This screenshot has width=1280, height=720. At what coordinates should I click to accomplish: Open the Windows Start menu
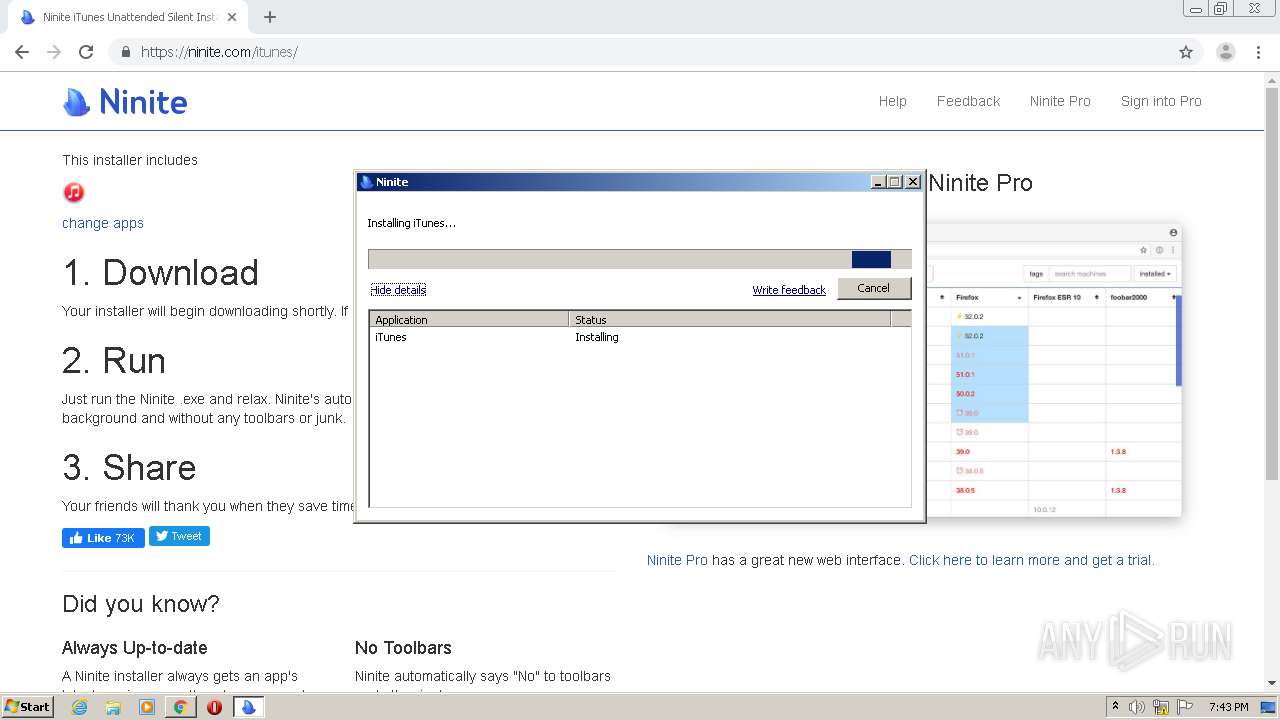28,707
